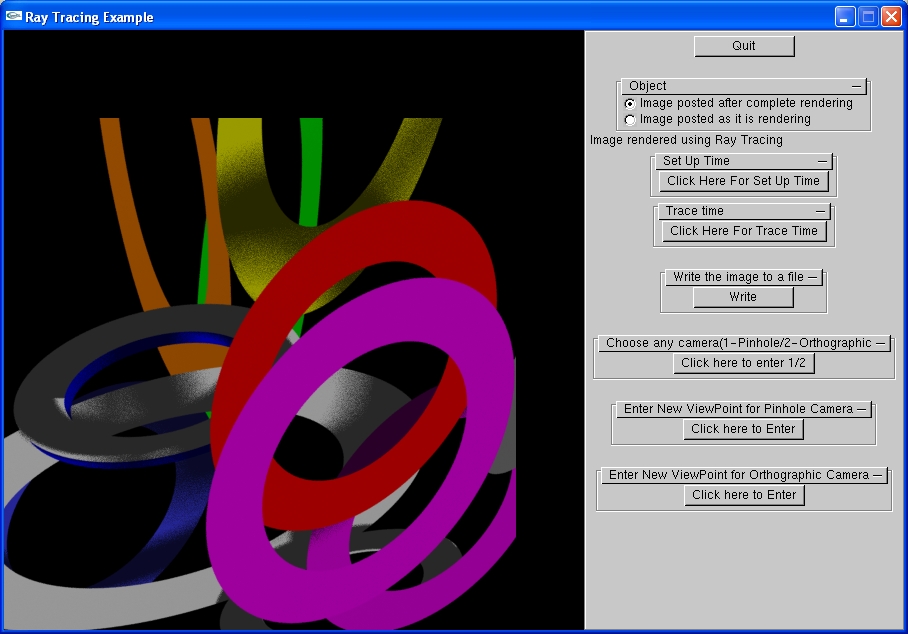Viewport: 908px width, 634px height.
Task: Click Here For Set Up Time button
Action: (744, 181)
